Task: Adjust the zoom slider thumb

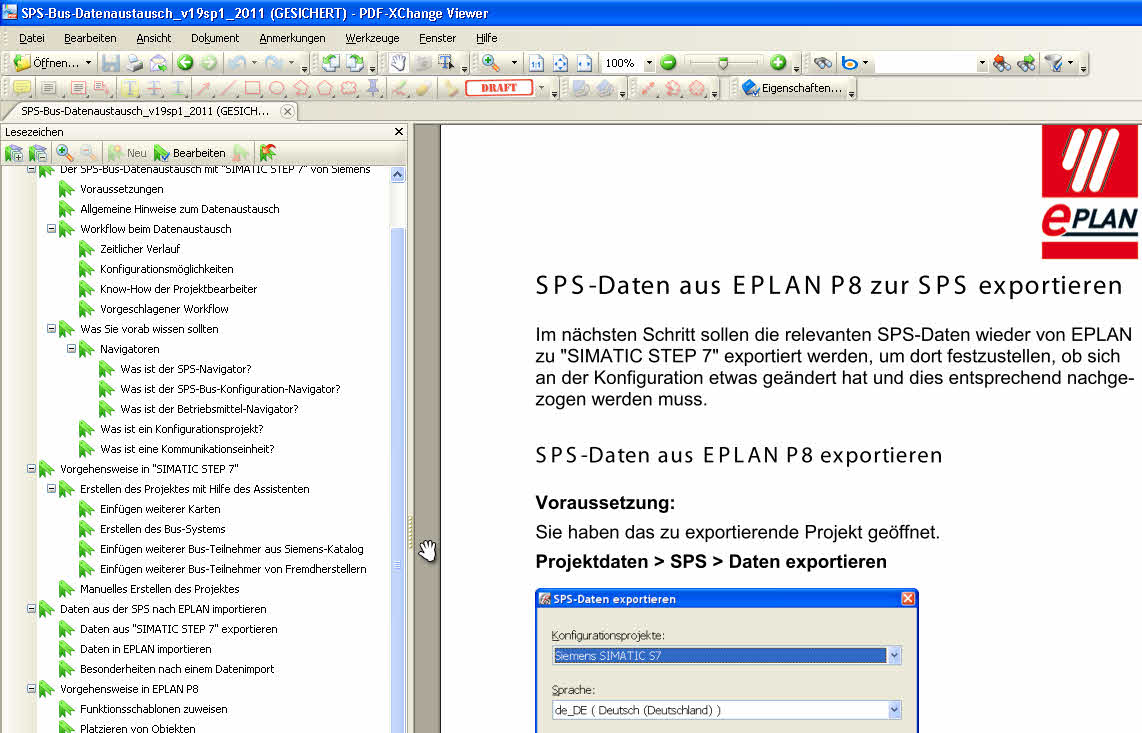Action: click(x=722, y=63)
